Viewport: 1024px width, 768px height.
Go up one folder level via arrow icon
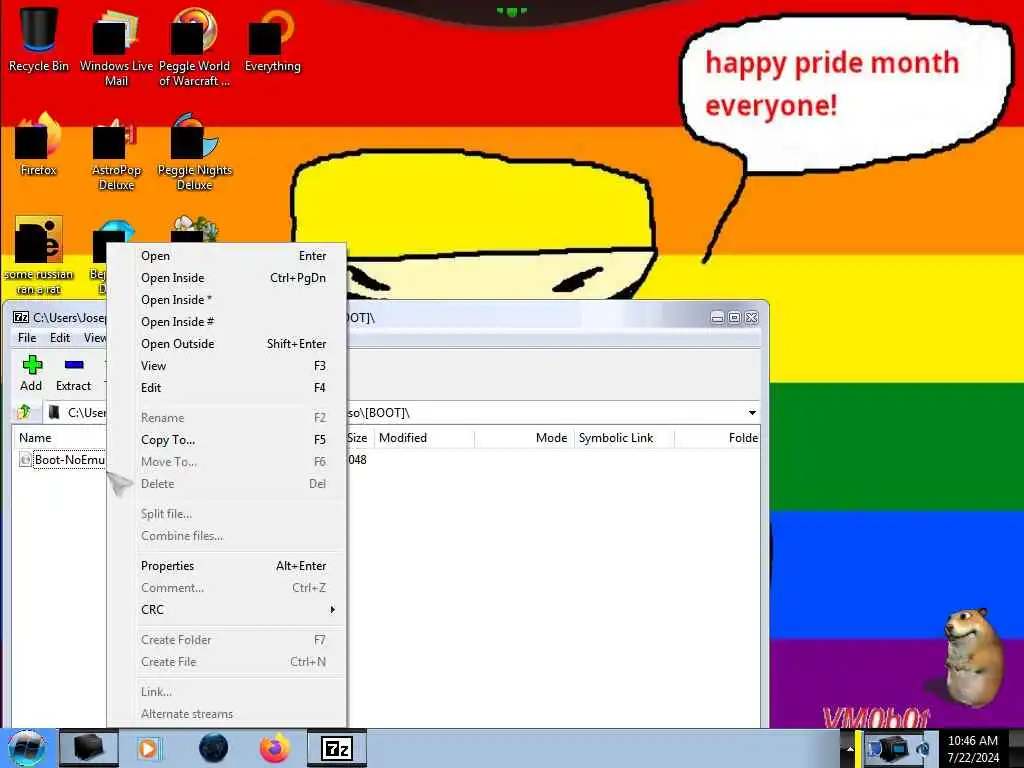[24, 412]
